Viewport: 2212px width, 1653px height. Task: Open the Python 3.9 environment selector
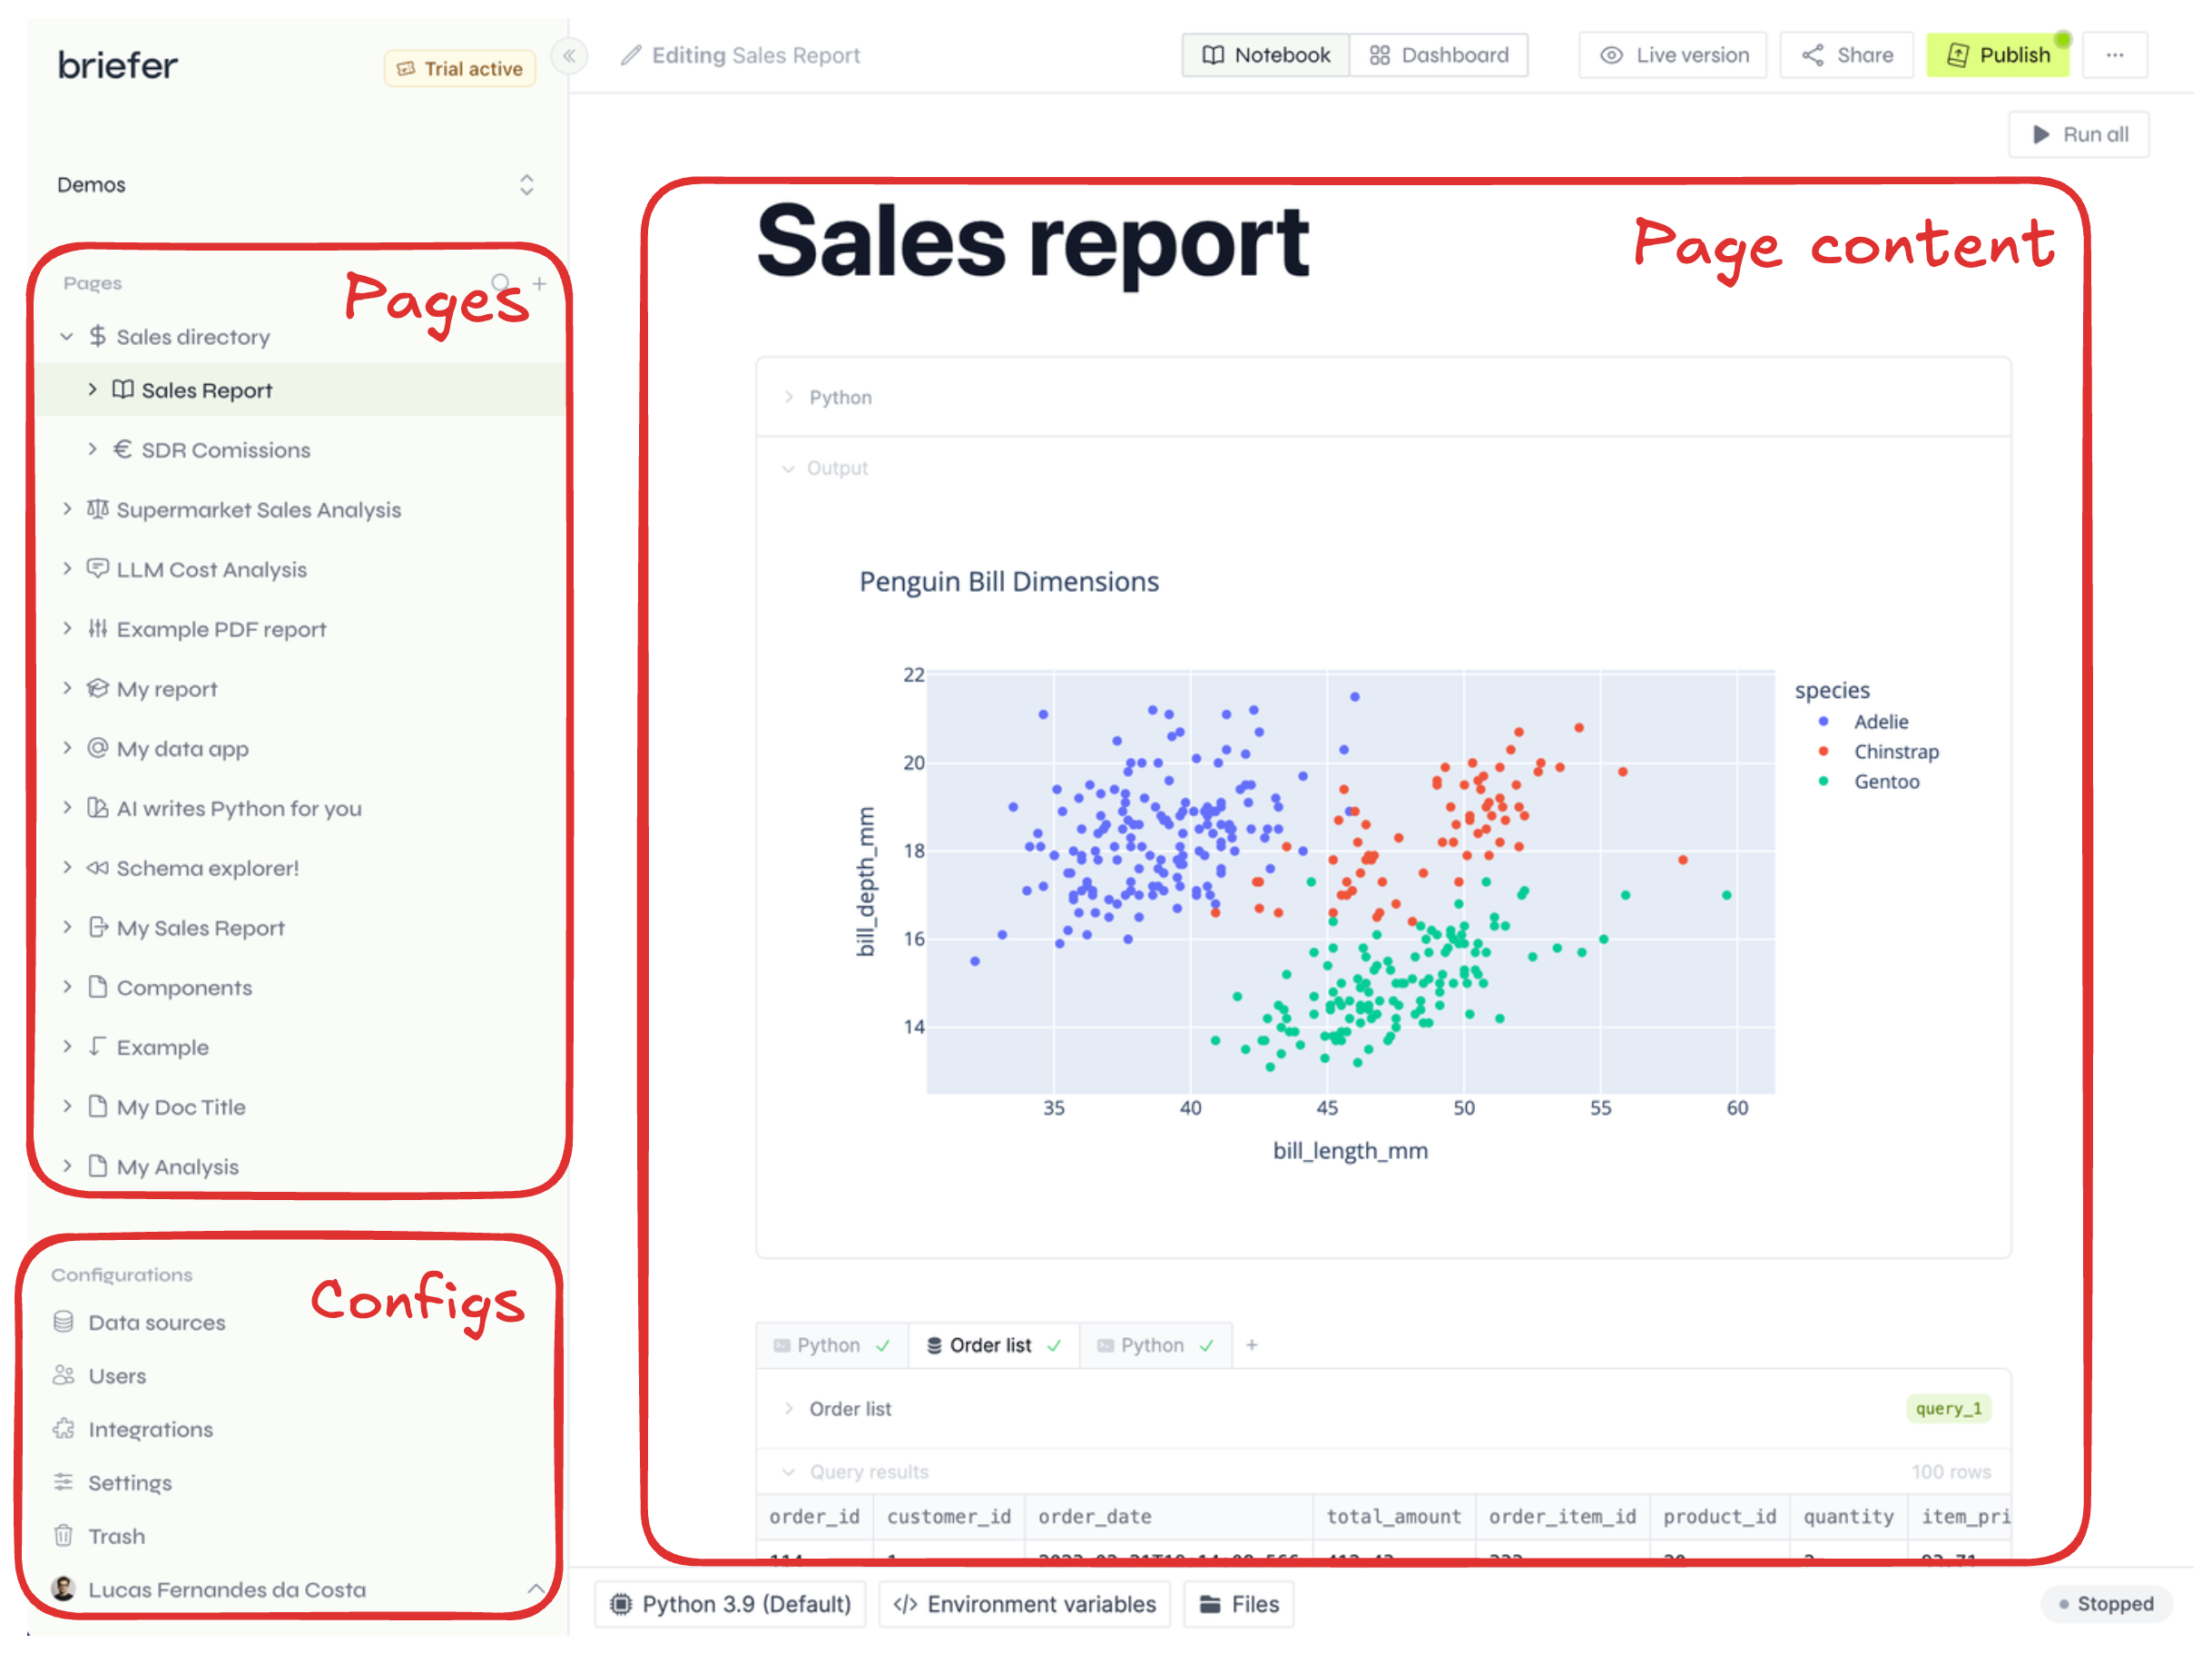(x=731, y=1604)
